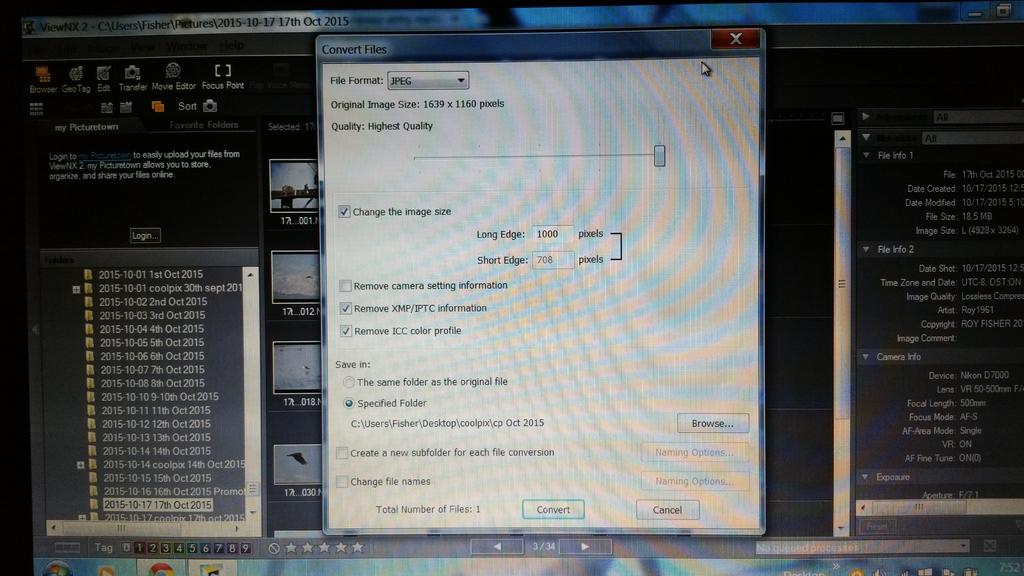The image size is (1024, 576).
Task: Click the orange stacked-images icon beside Sort
Action: (157, 106)
